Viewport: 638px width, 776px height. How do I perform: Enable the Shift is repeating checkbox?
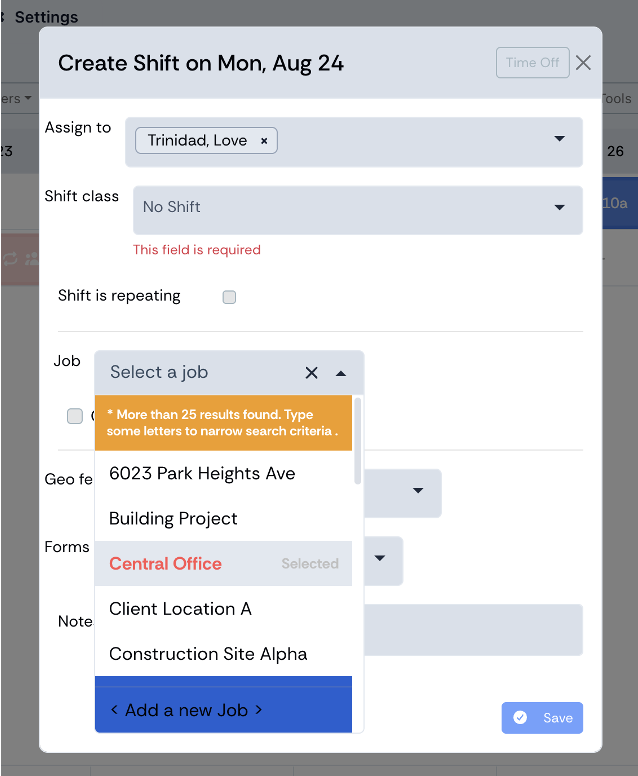(x=229, y=297)
